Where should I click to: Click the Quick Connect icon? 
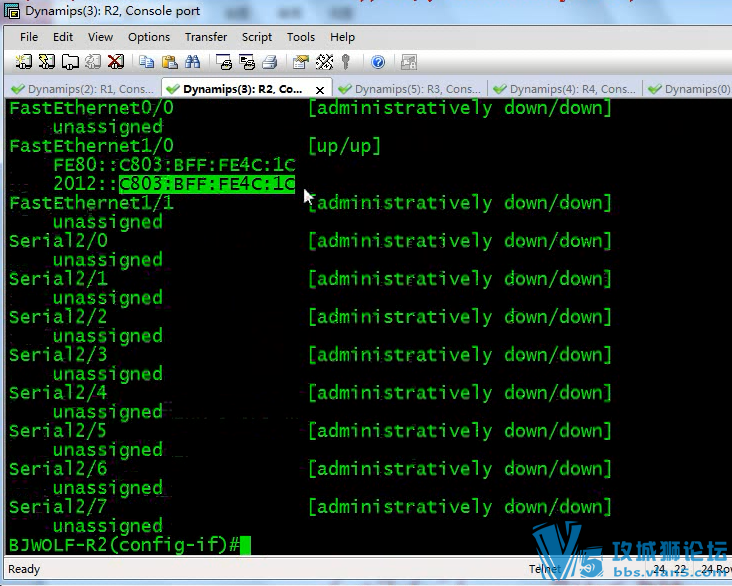tap(47, 62)
